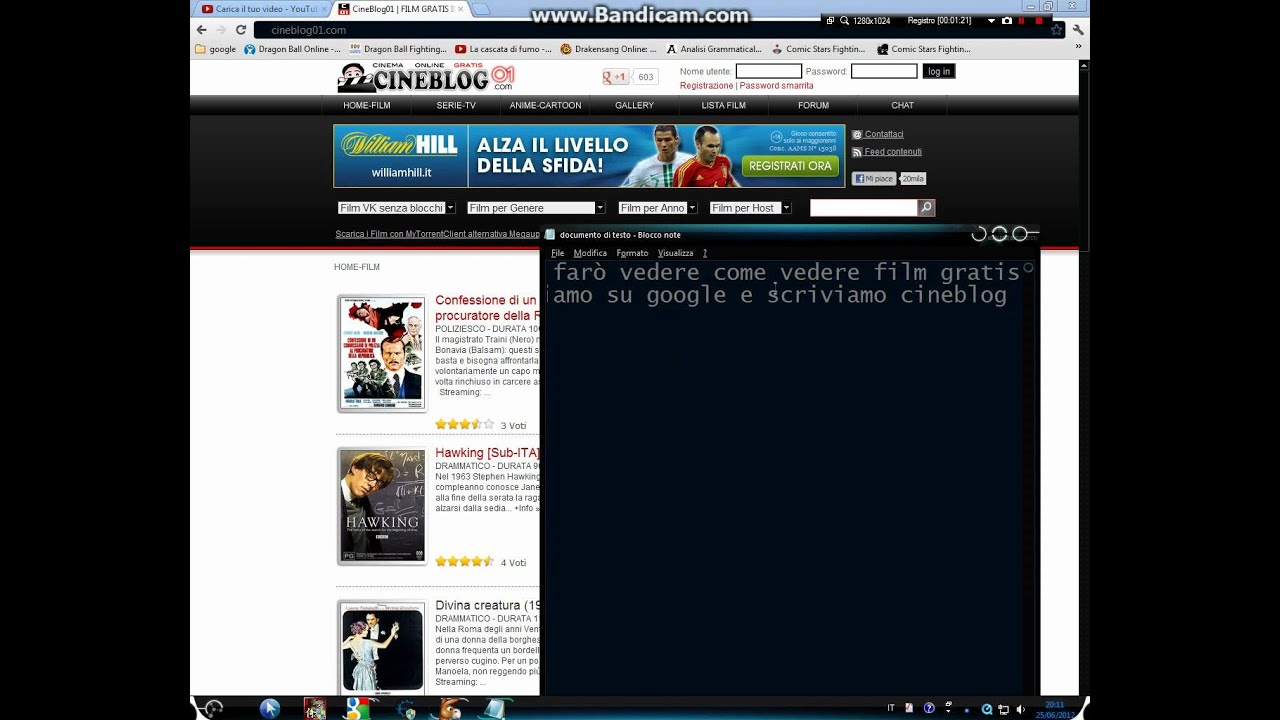Click the magnifier search icon
The image size is (1280, 720).
coord(926,208)
